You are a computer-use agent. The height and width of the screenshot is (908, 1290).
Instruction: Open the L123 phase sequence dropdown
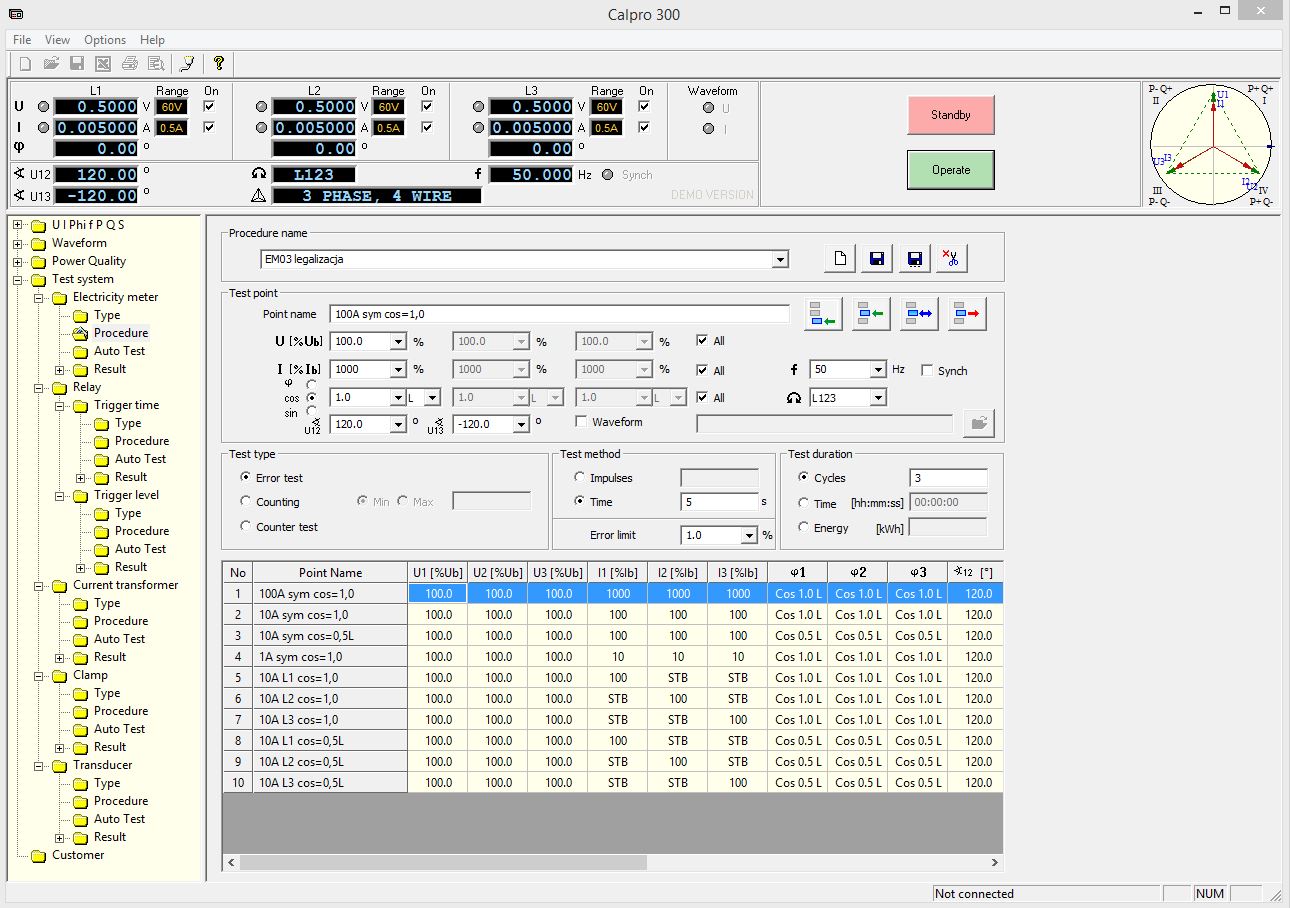pos(878,397)
